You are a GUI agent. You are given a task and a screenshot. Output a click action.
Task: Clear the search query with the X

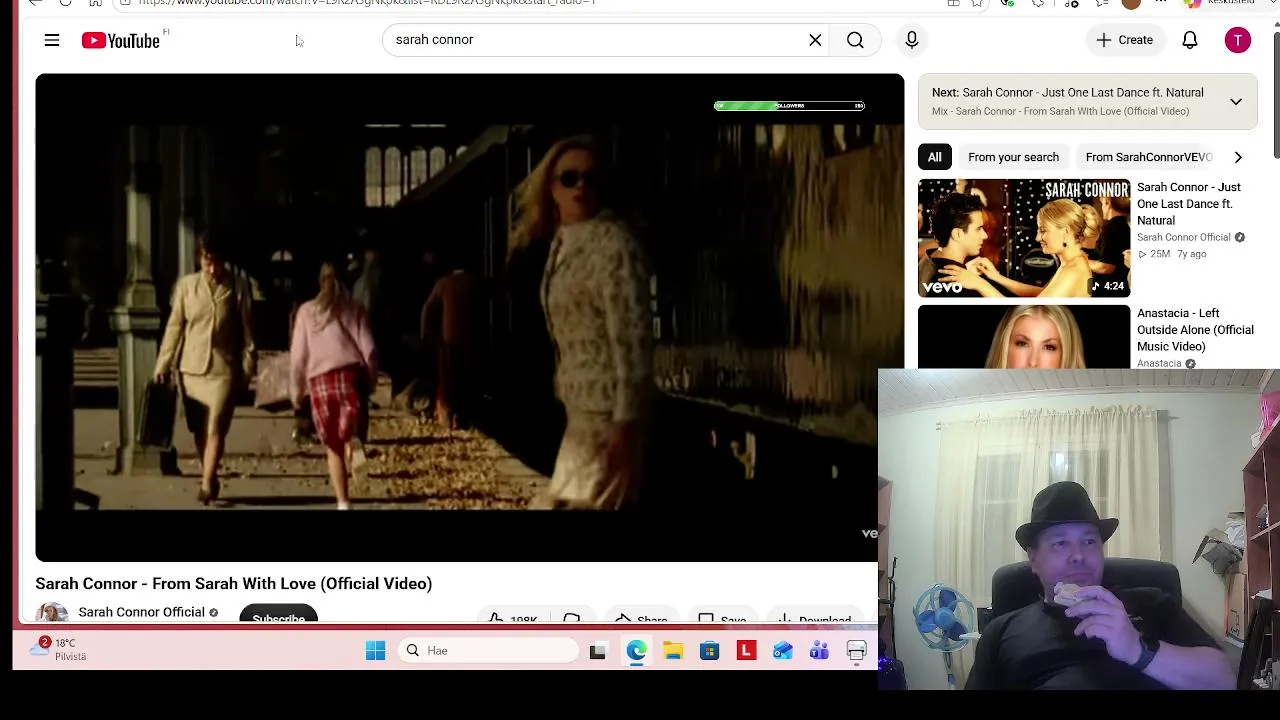coord(815,40)
